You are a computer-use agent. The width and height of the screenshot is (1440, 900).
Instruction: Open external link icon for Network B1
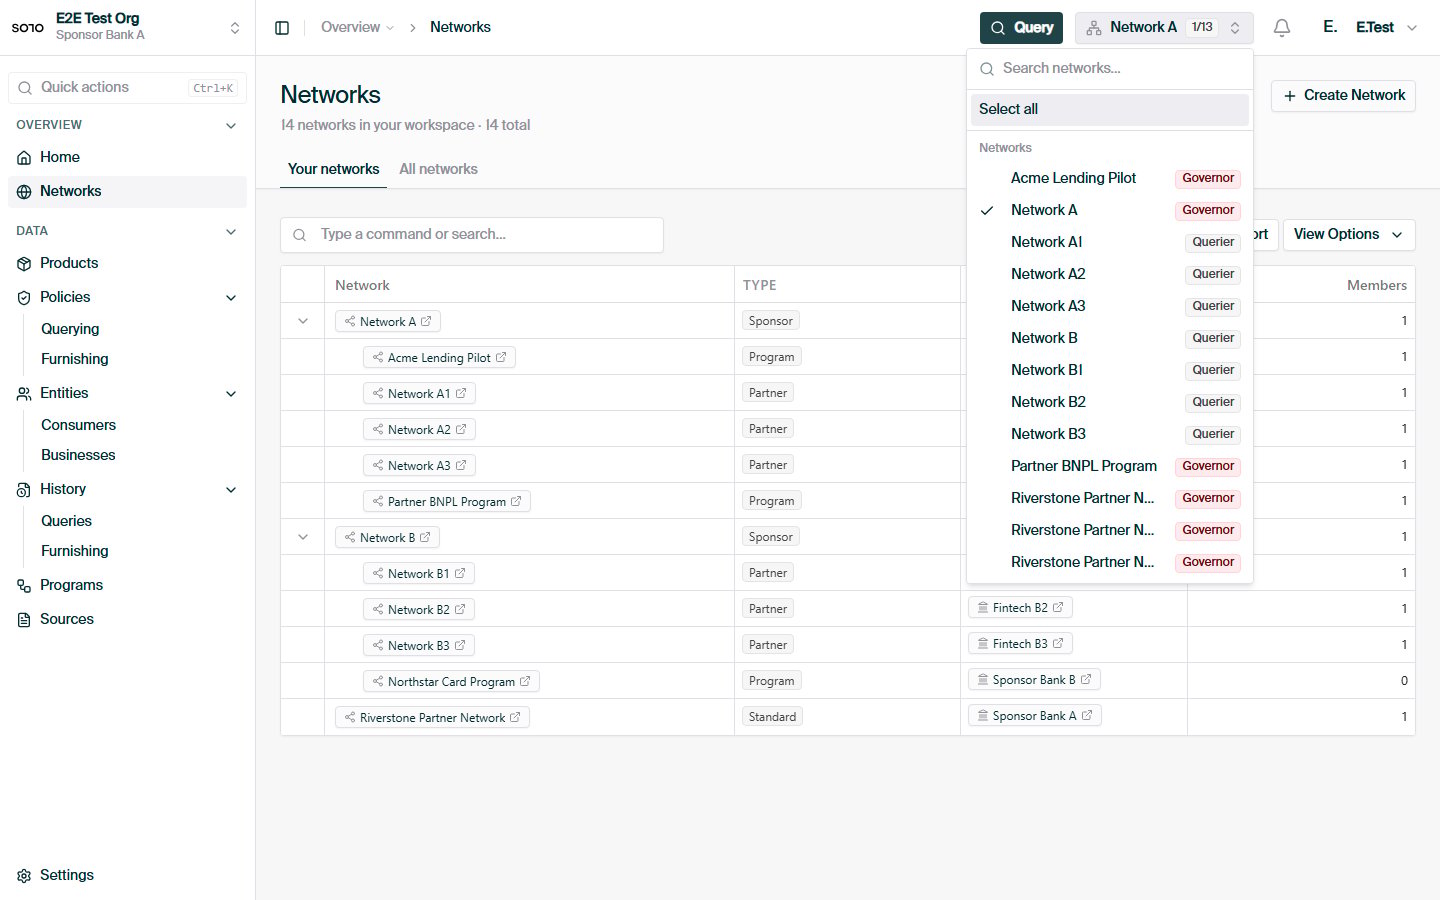point(460,574)
